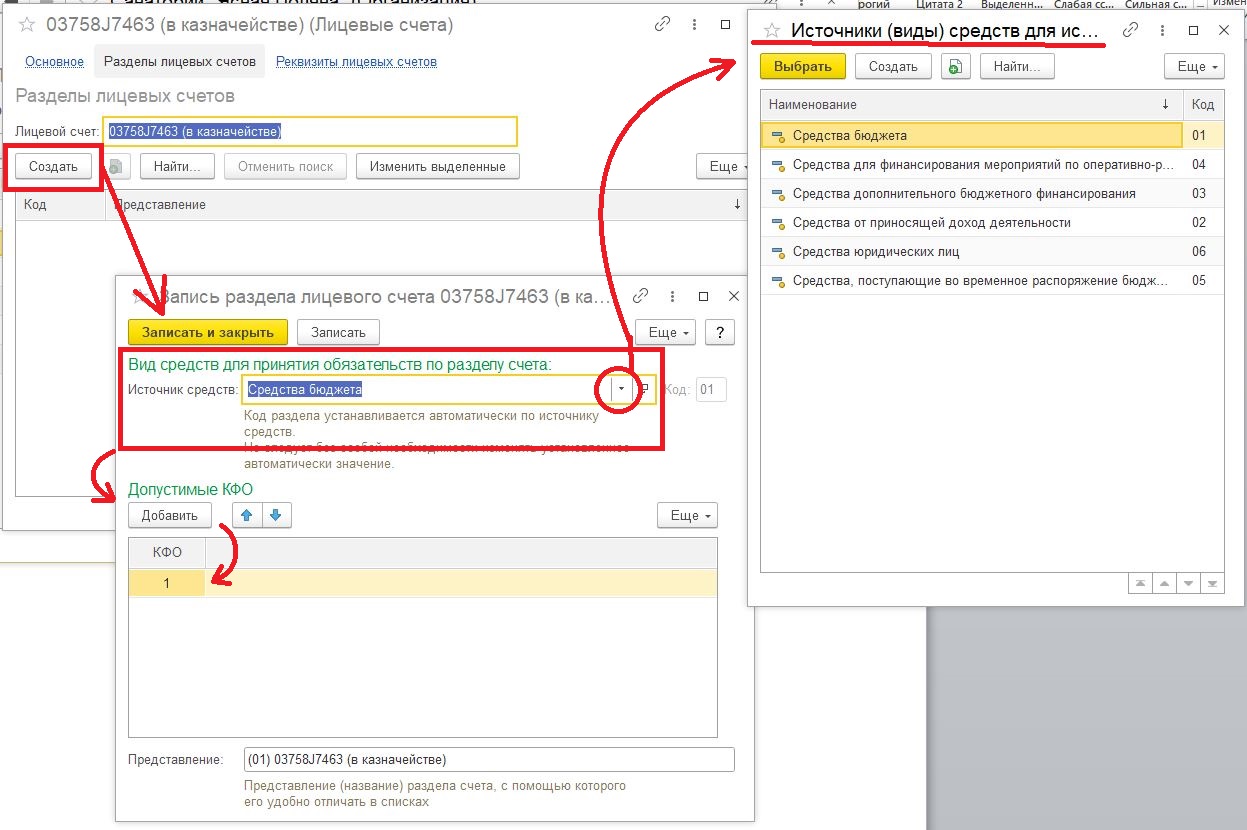Open Еще menu in Допустимые КФО section
The image size is (1247, 830).
click(x=687, y=515)
